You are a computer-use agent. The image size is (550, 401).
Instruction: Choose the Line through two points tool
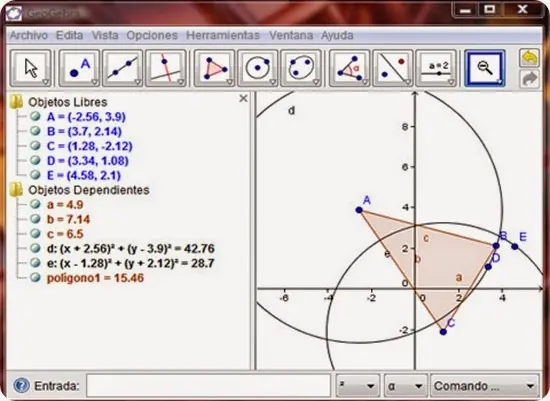pos(122,68)
